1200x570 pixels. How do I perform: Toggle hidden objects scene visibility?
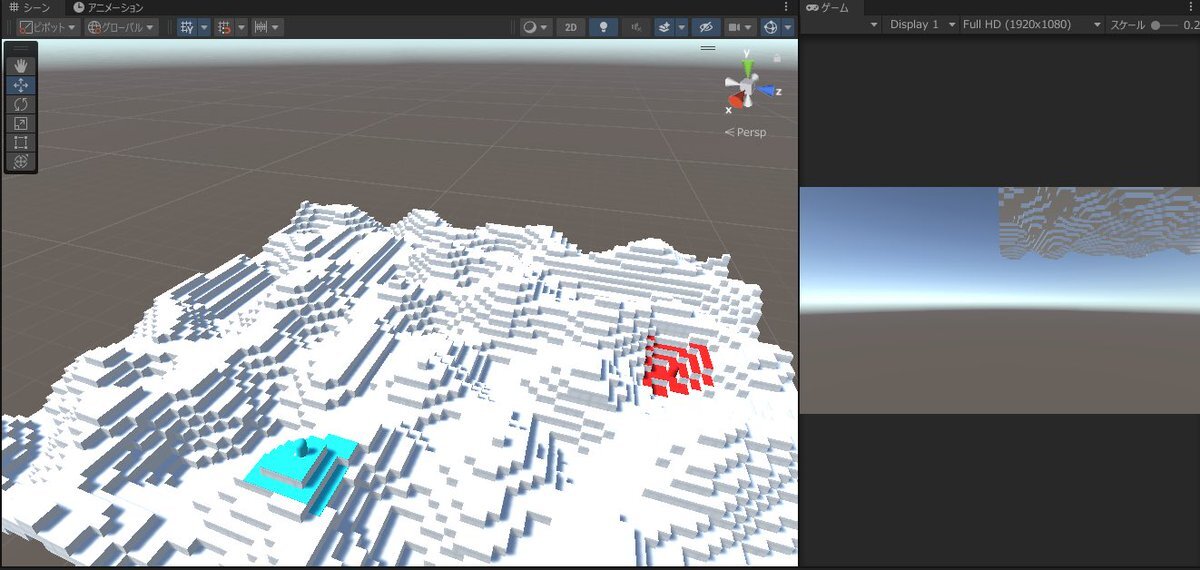[705, 27]
